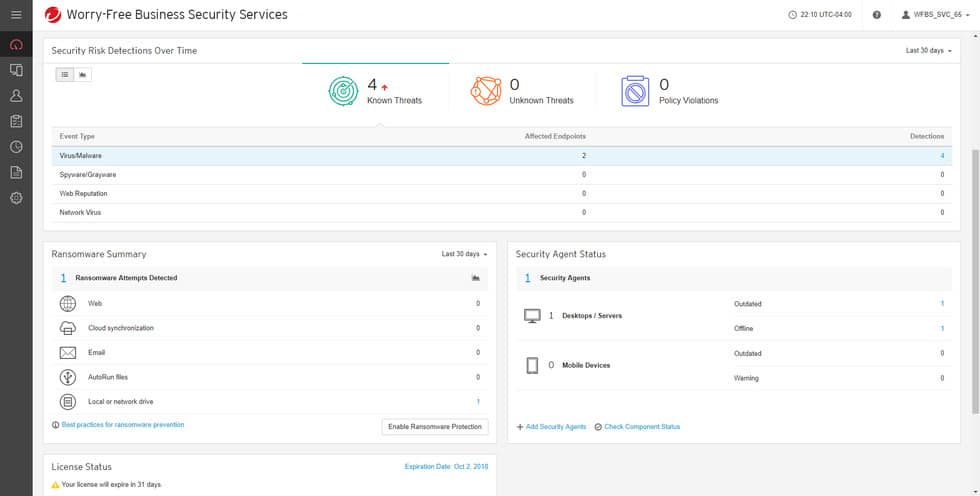This screenshot has height=496, width=980.
Task: Select the Web Reputation row
Action: click(x=501, y=194)
